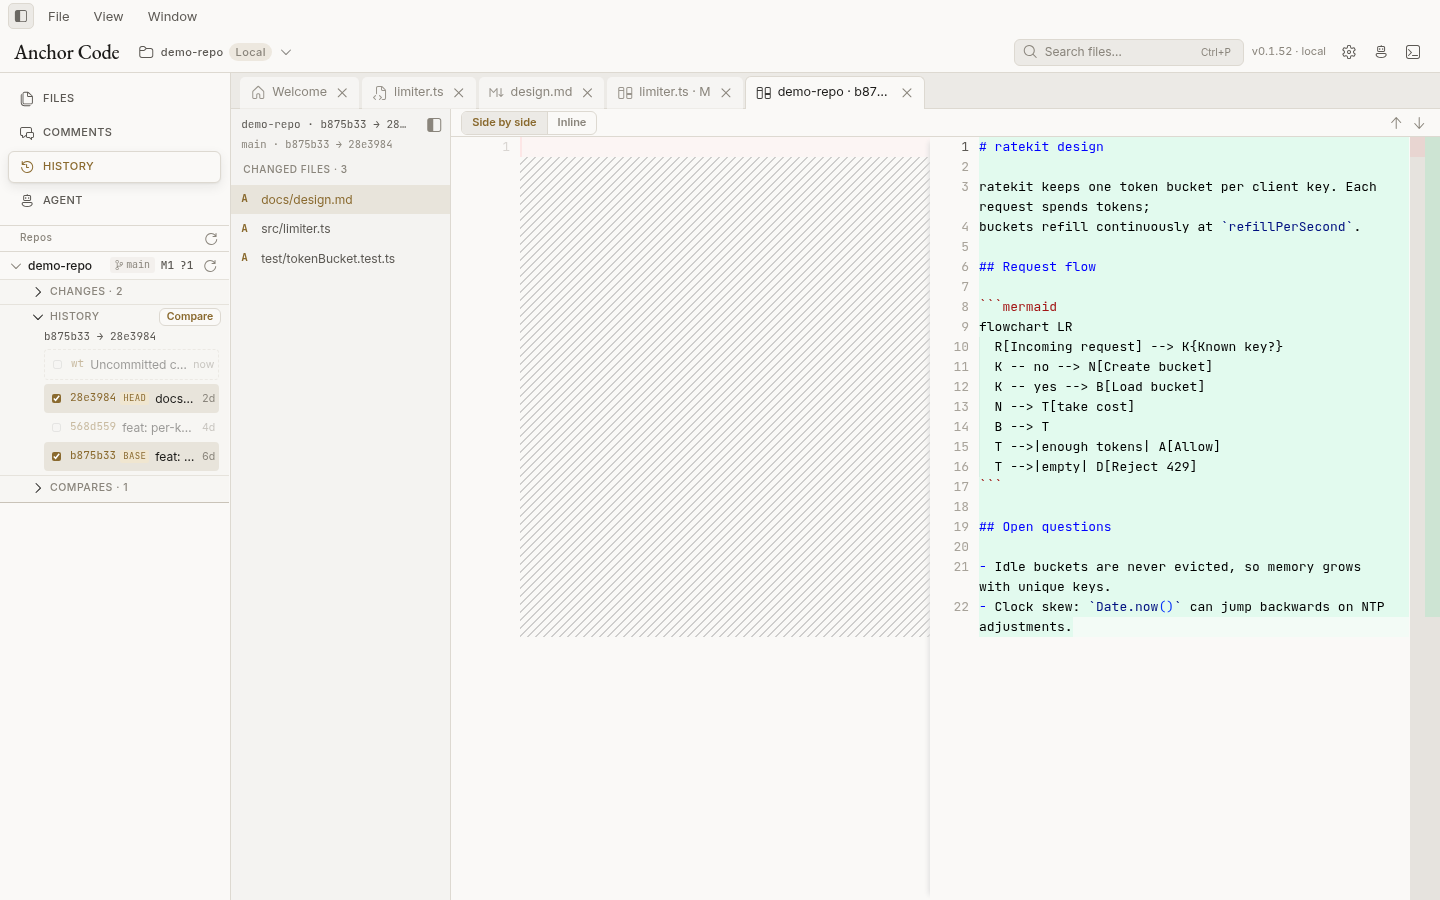
Task: Close the limiter.ts tab
Action: click(x=459, y=93)
